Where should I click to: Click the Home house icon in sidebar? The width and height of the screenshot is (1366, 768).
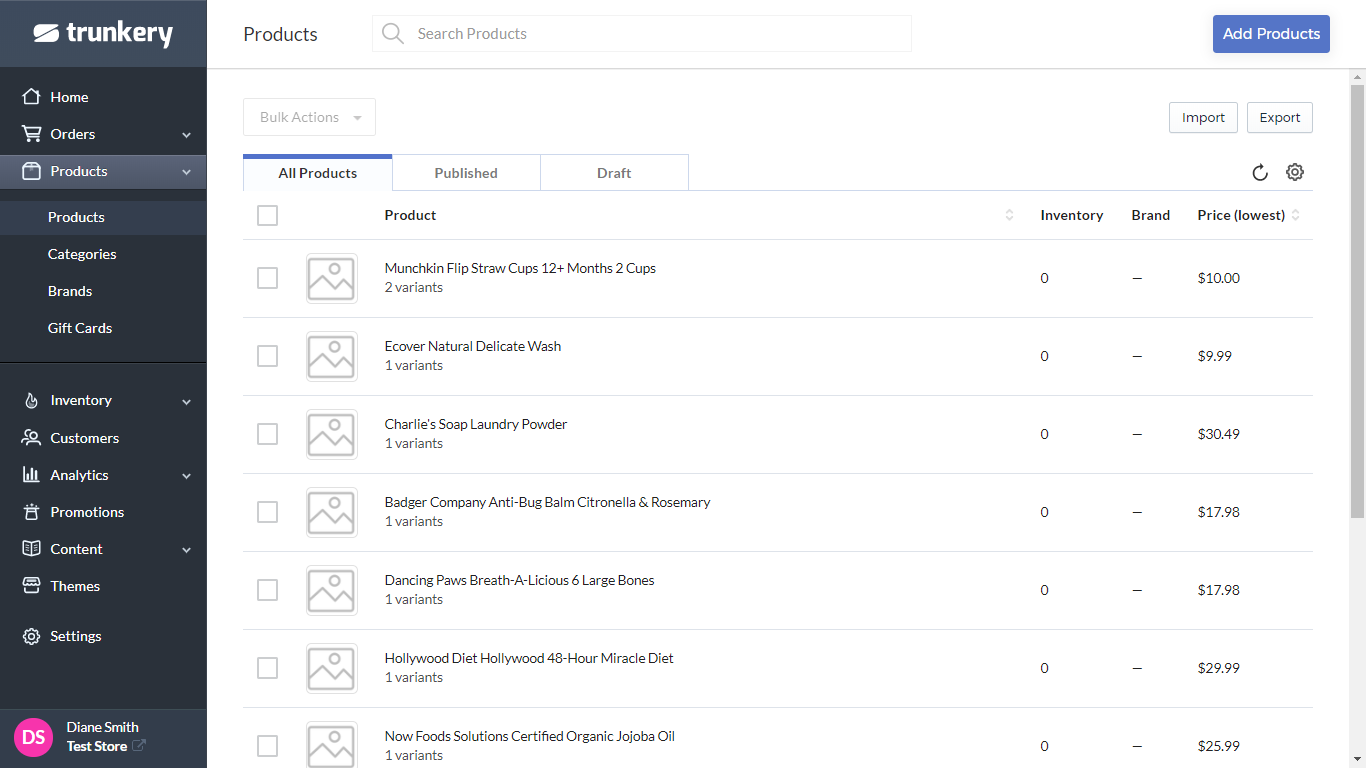click(31, 97)
